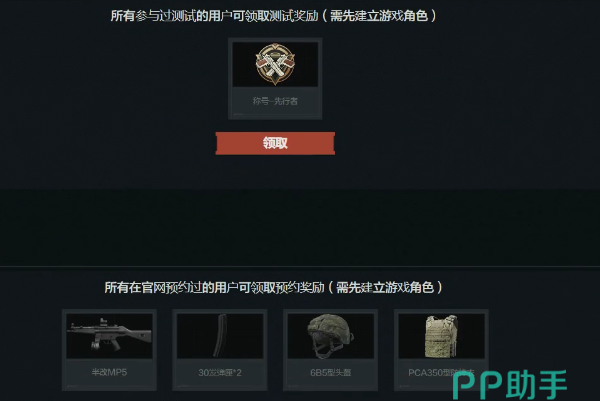
Task: Click the green 助手 characters in the watermark
Action: [536, 384]
